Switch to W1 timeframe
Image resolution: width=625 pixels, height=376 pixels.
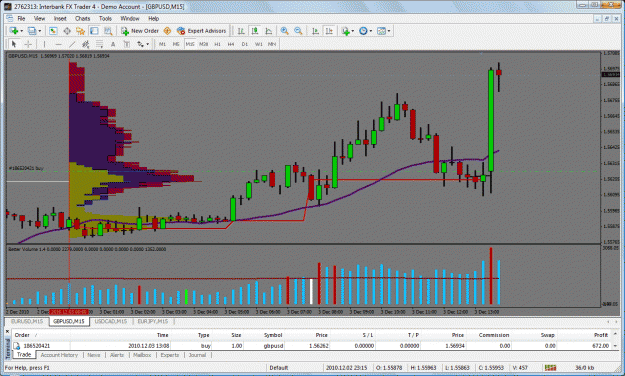pyautogui.click(x=259, y=44)
